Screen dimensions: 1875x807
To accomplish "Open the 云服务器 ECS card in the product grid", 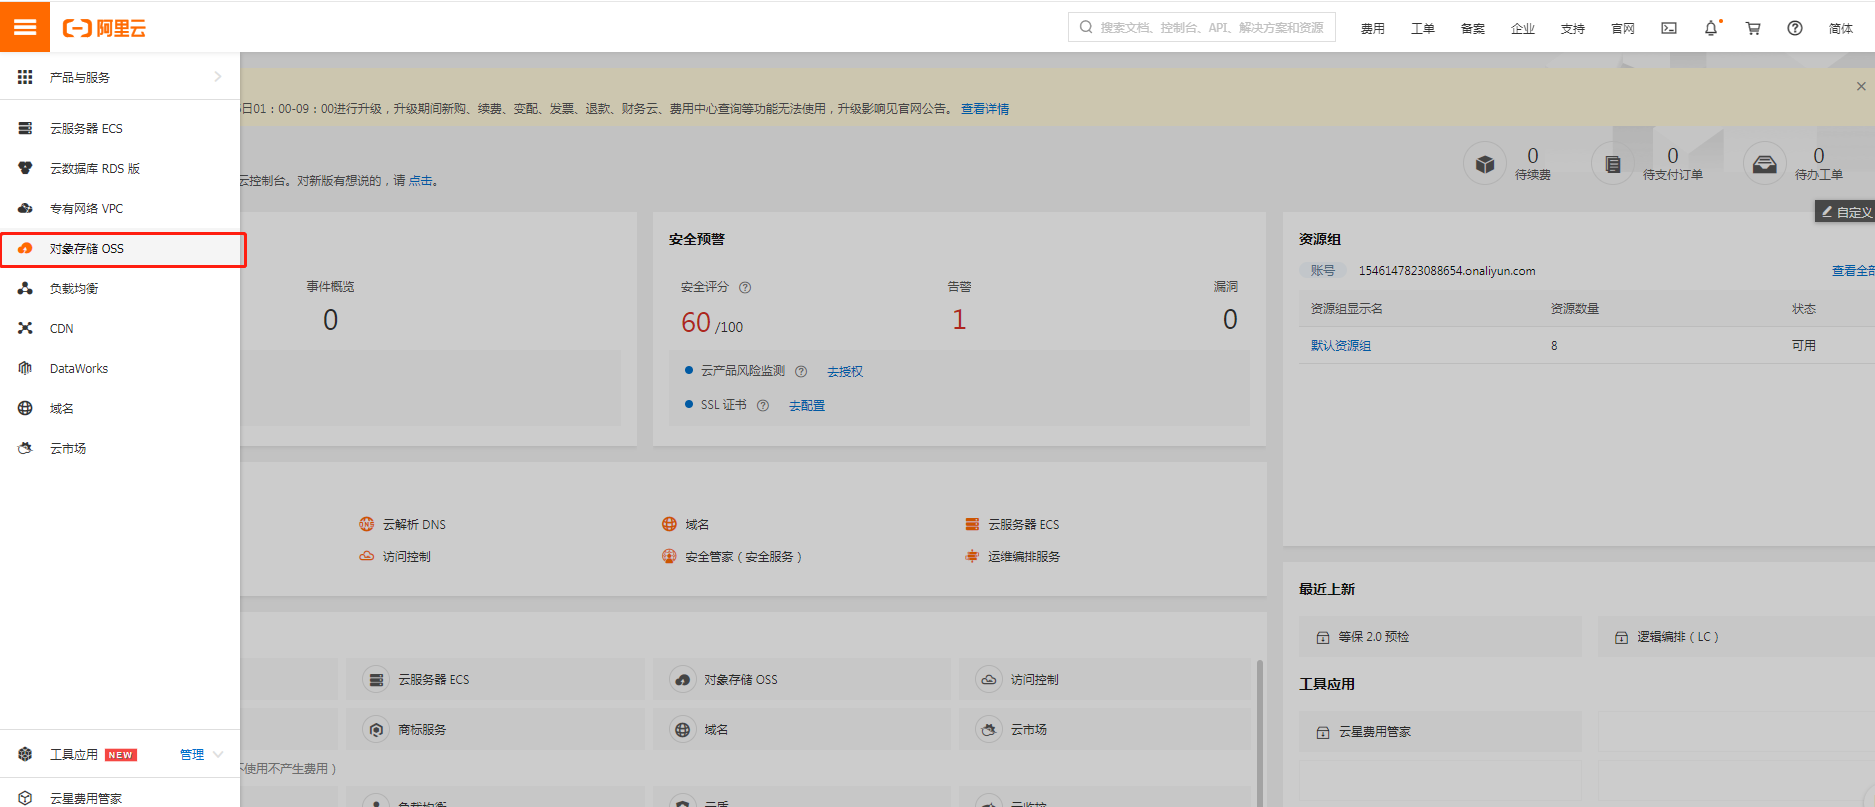I will pos(495,680).
